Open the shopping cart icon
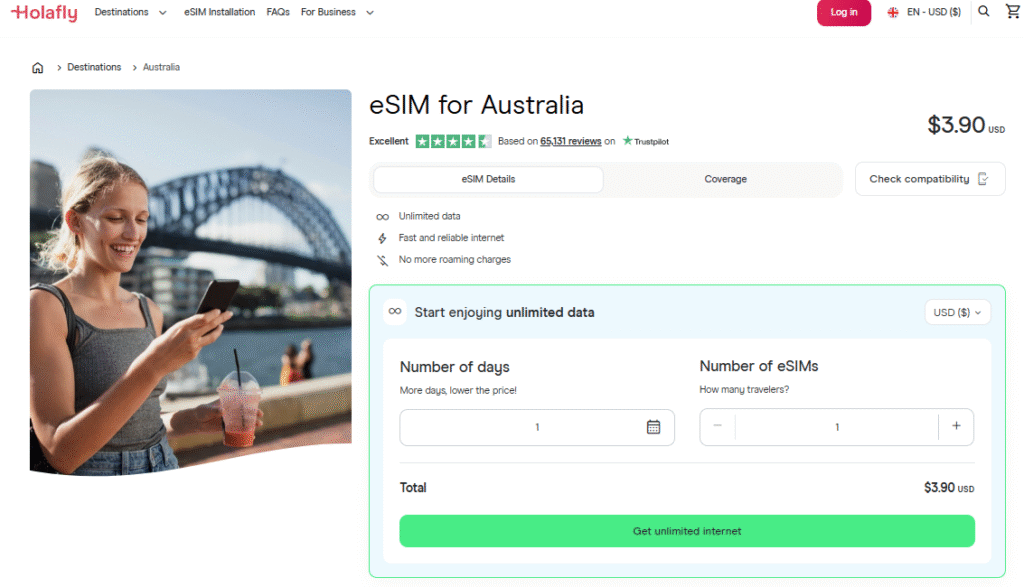Image resolution: width=1024 pixels, height=587 pixels. point(1013,11)
